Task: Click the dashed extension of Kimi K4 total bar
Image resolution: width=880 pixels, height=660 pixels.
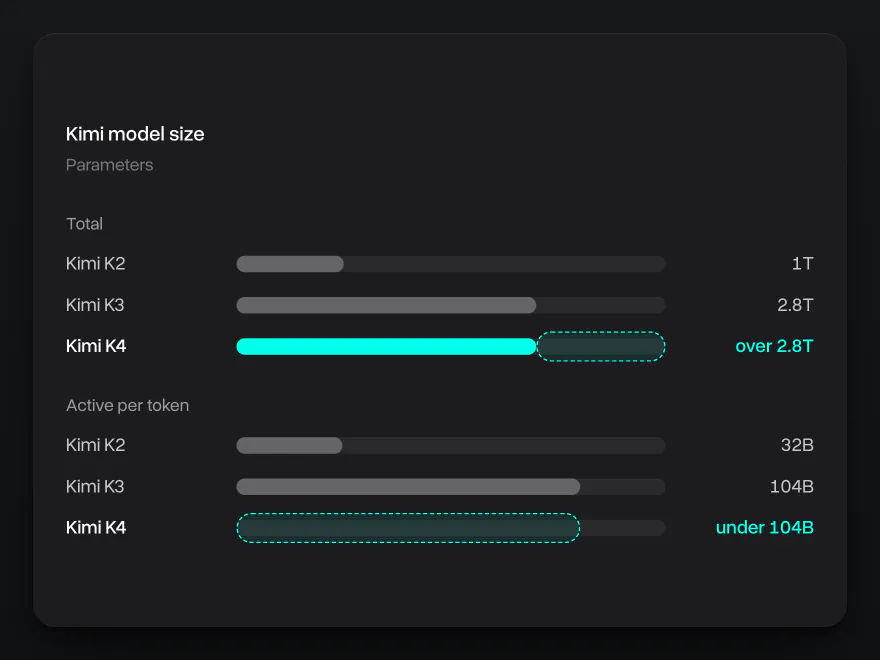Action: (x=601, y=346)
